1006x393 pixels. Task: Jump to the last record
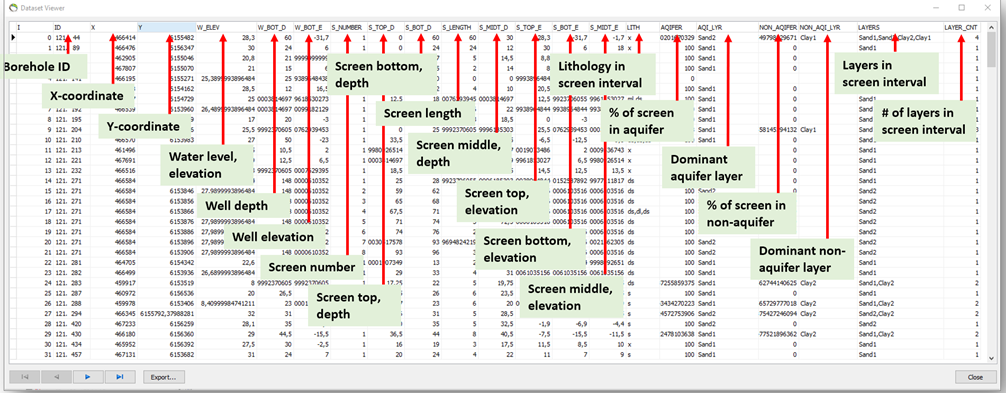click(x=119, y=376)
